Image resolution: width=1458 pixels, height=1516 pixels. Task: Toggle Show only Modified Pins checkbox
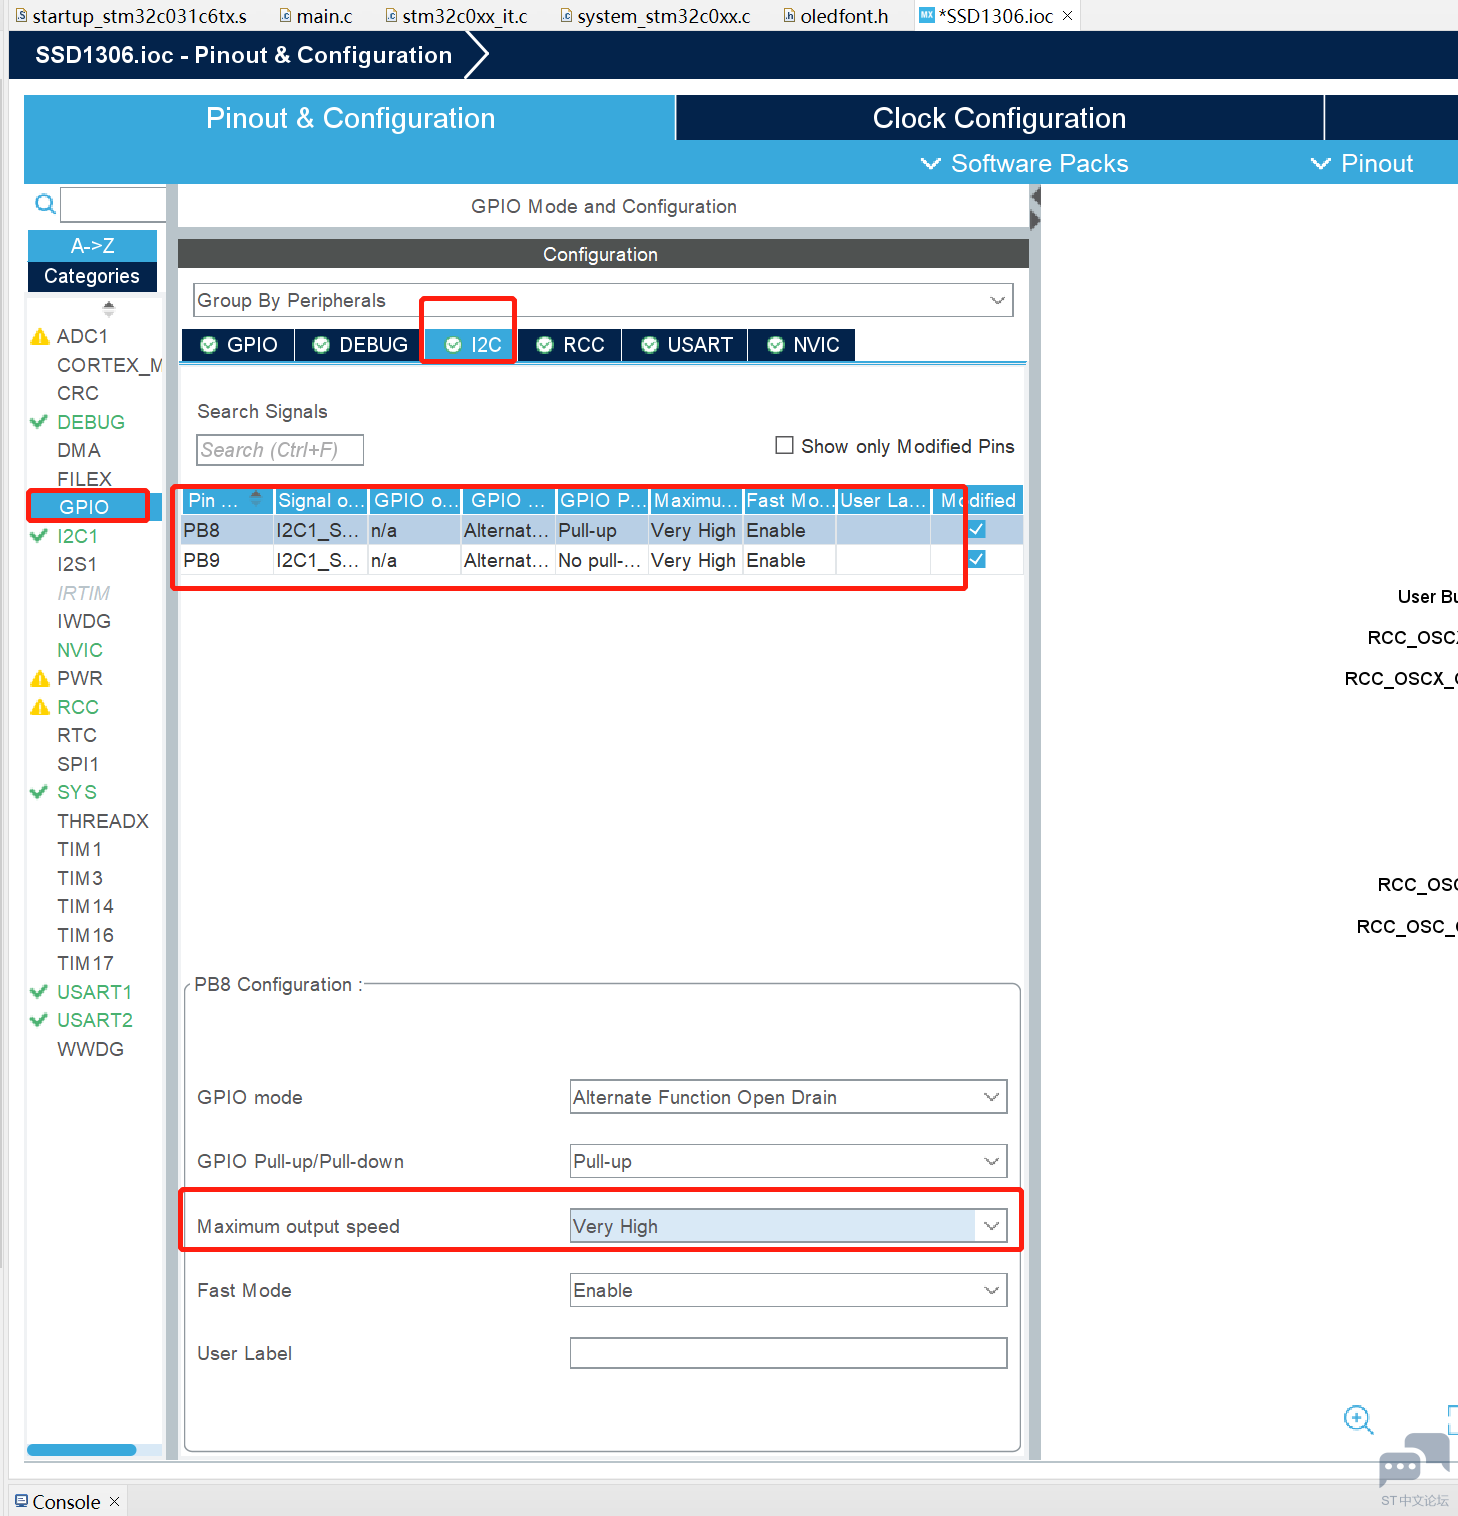coord(785,445)
